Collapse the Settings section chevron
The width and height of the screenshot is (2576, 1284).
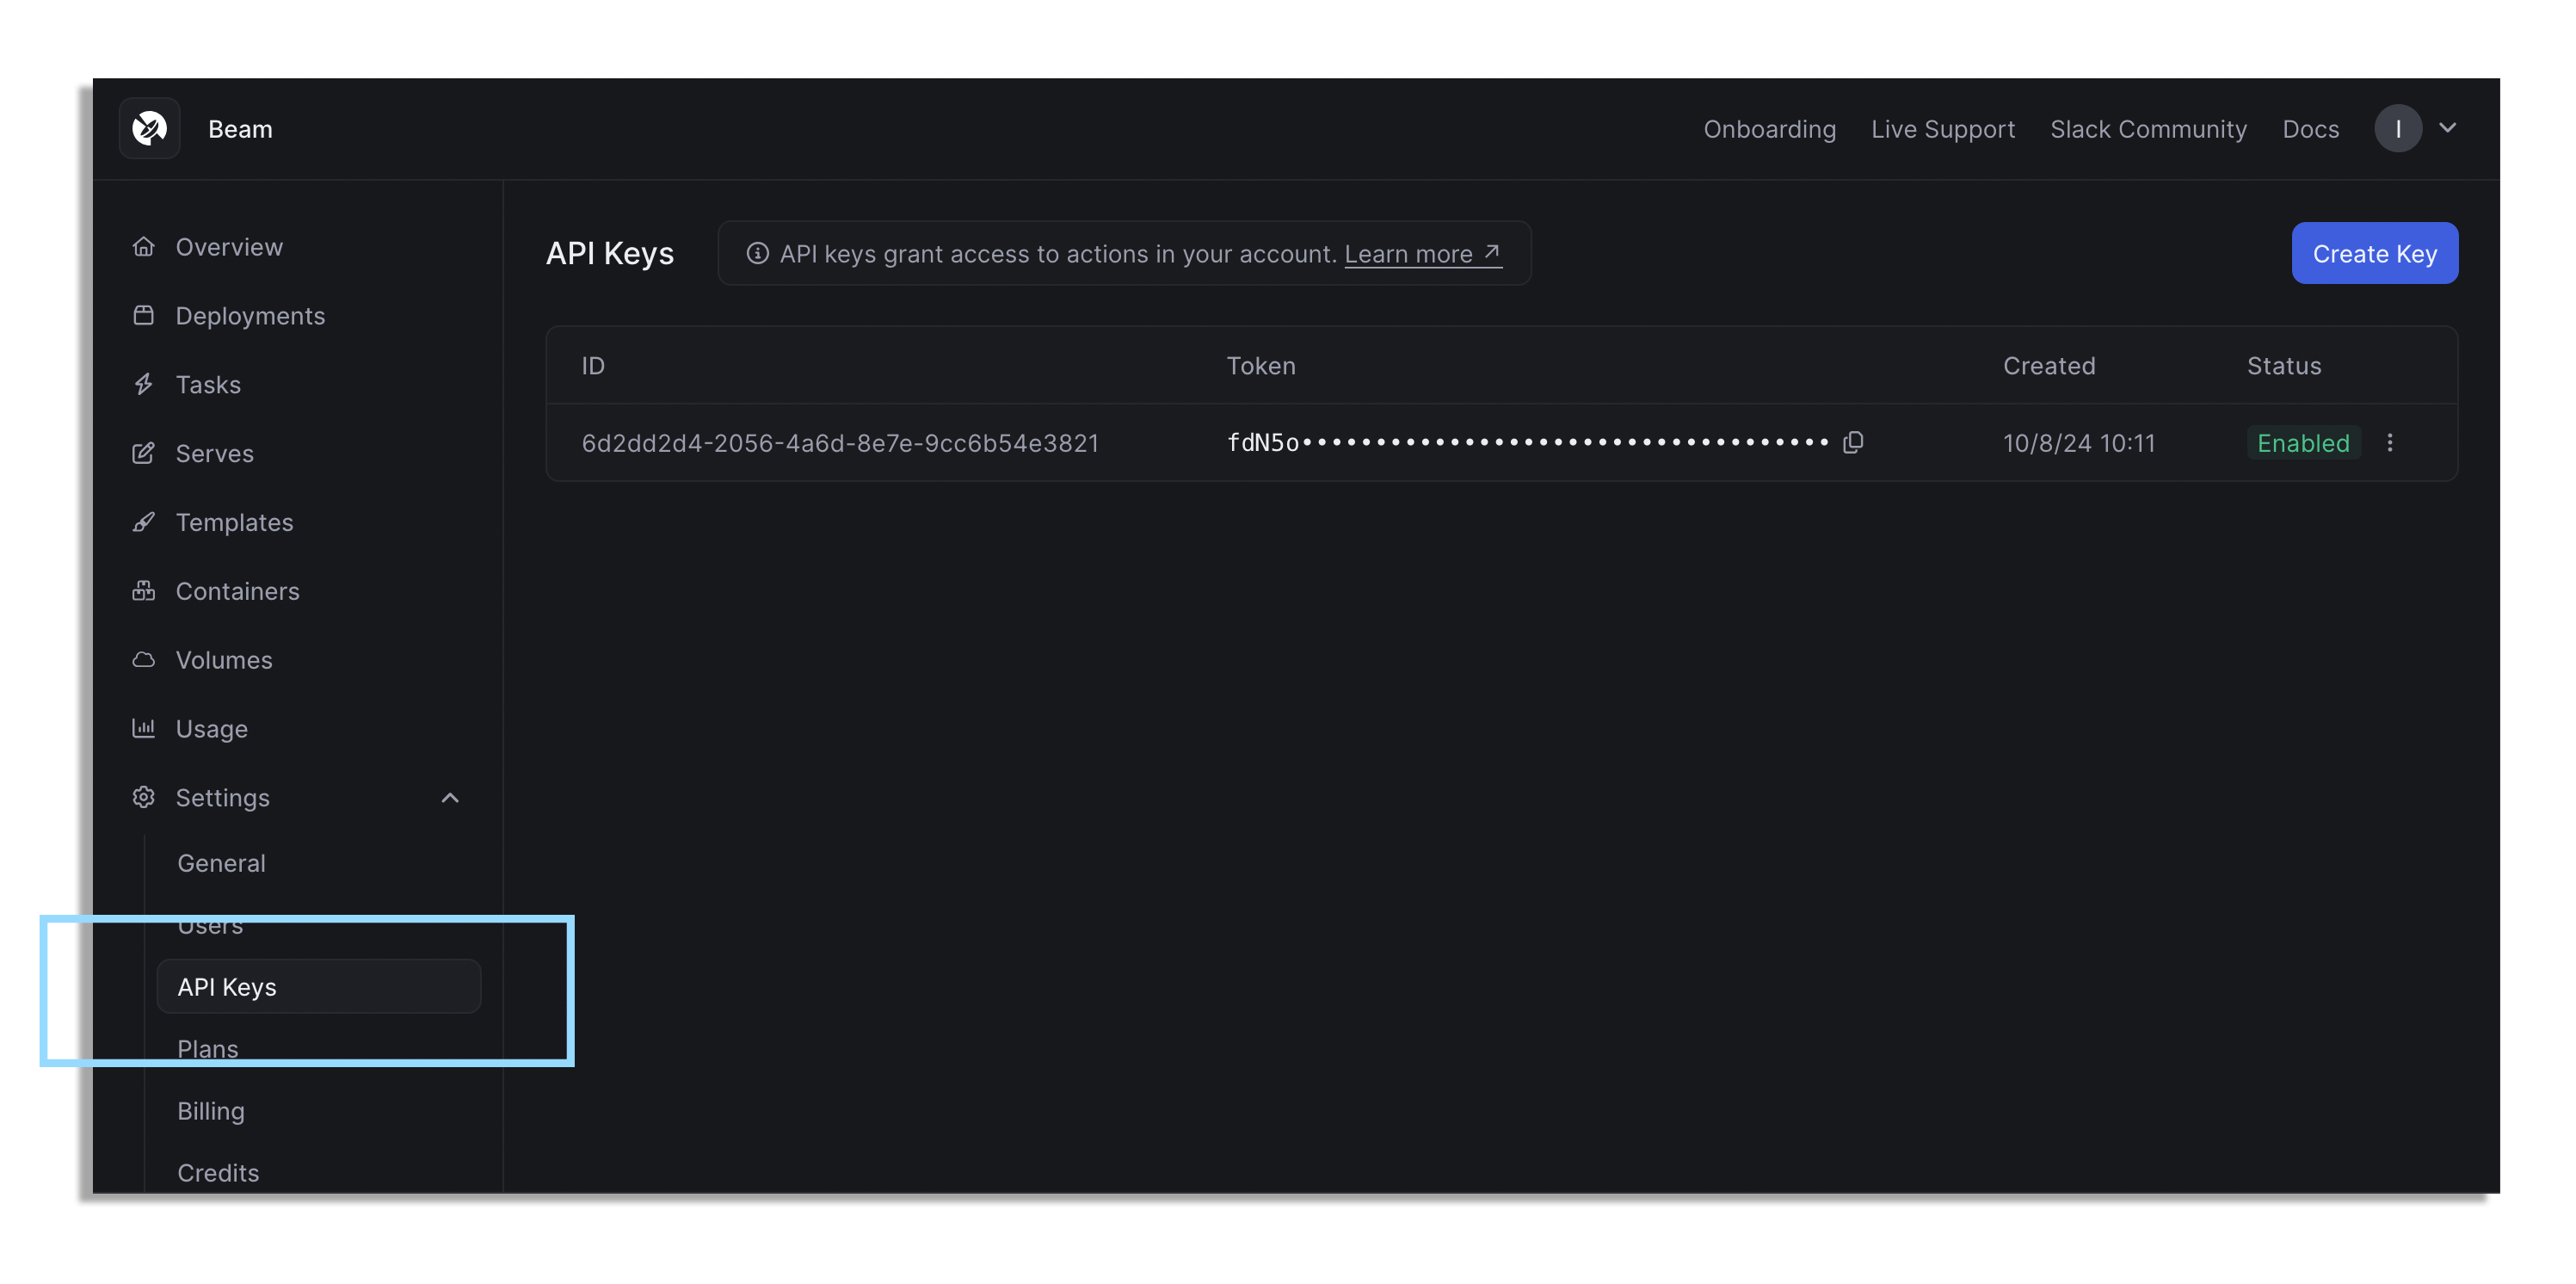[x=450, y=797]
